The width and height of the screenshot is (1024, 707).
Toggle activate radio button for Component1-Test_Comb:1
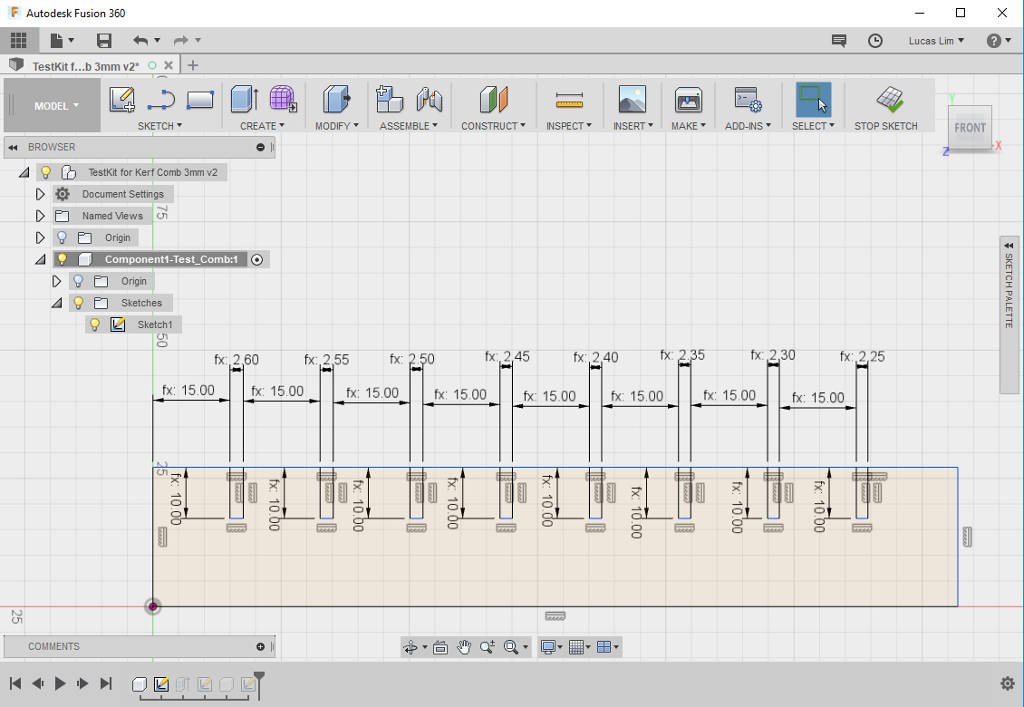(x=257, y=260)
